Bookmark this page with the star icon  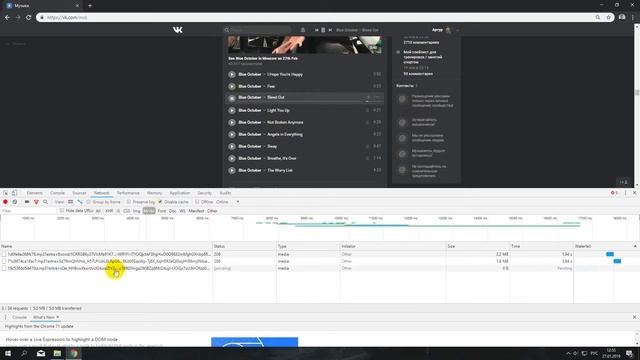coord(608,17)
